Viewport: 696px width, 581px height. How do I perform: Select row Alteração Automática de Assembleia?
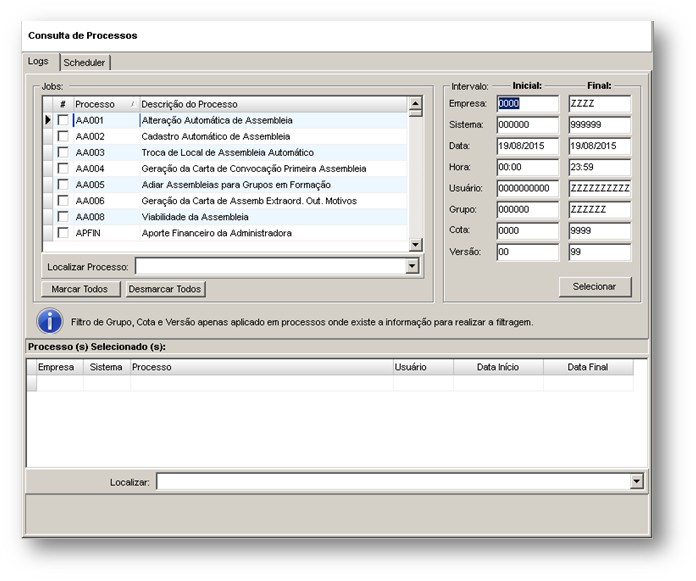(225, 120)
